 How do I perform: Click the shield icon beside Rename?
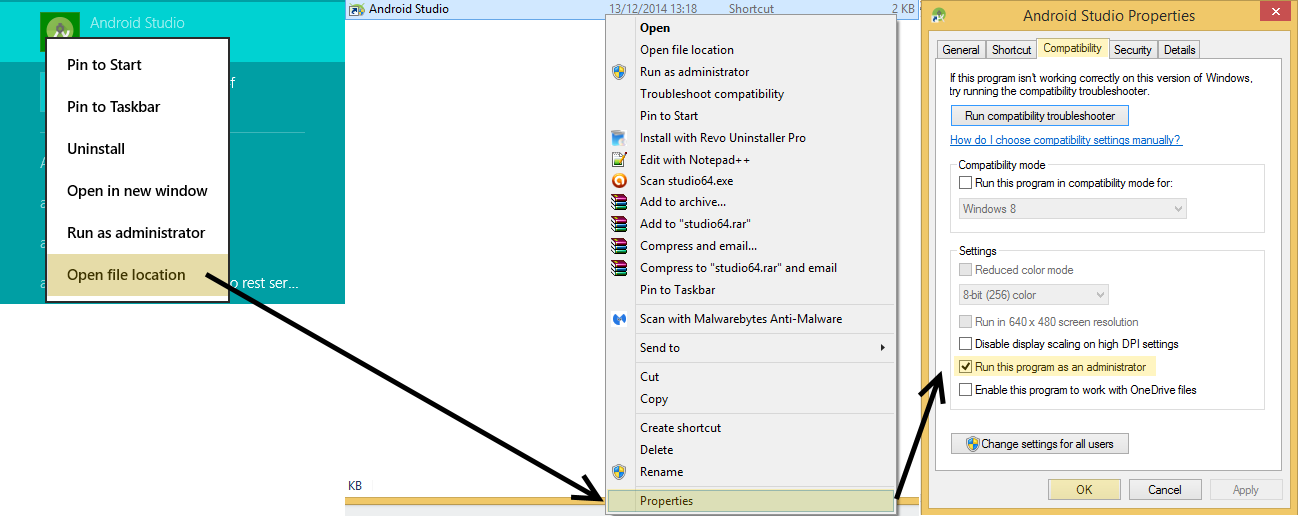tap(619, 472)
